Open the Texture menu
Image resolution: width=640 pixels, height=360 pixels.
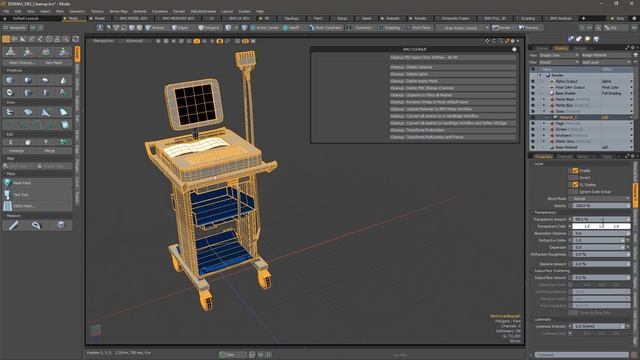pos(97,11)
